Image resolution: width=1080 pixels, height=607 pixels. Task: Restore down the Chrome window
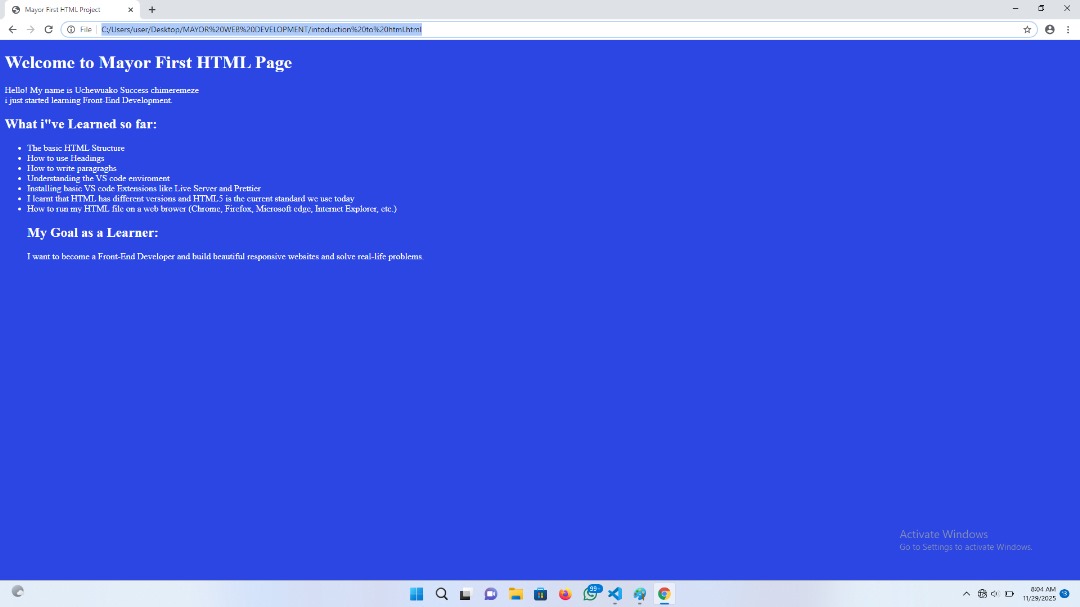[1041, 9]
